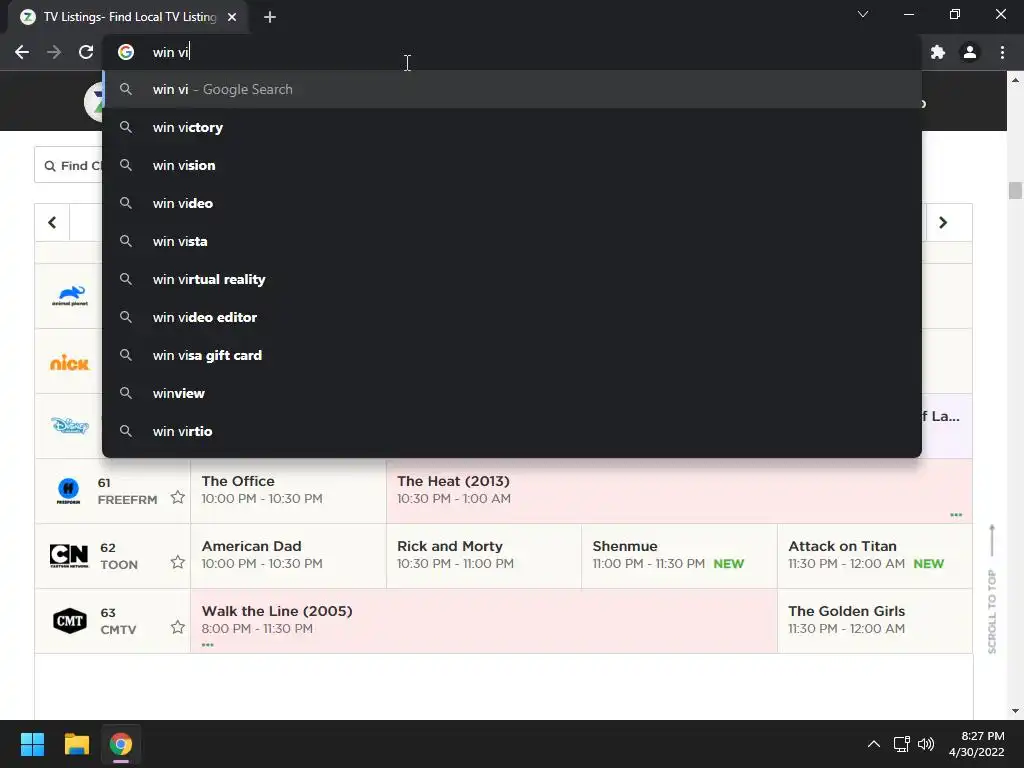1024x768 pixels.
Task: Choose the 'win vision' suggestion
Action: pos(512,165)
